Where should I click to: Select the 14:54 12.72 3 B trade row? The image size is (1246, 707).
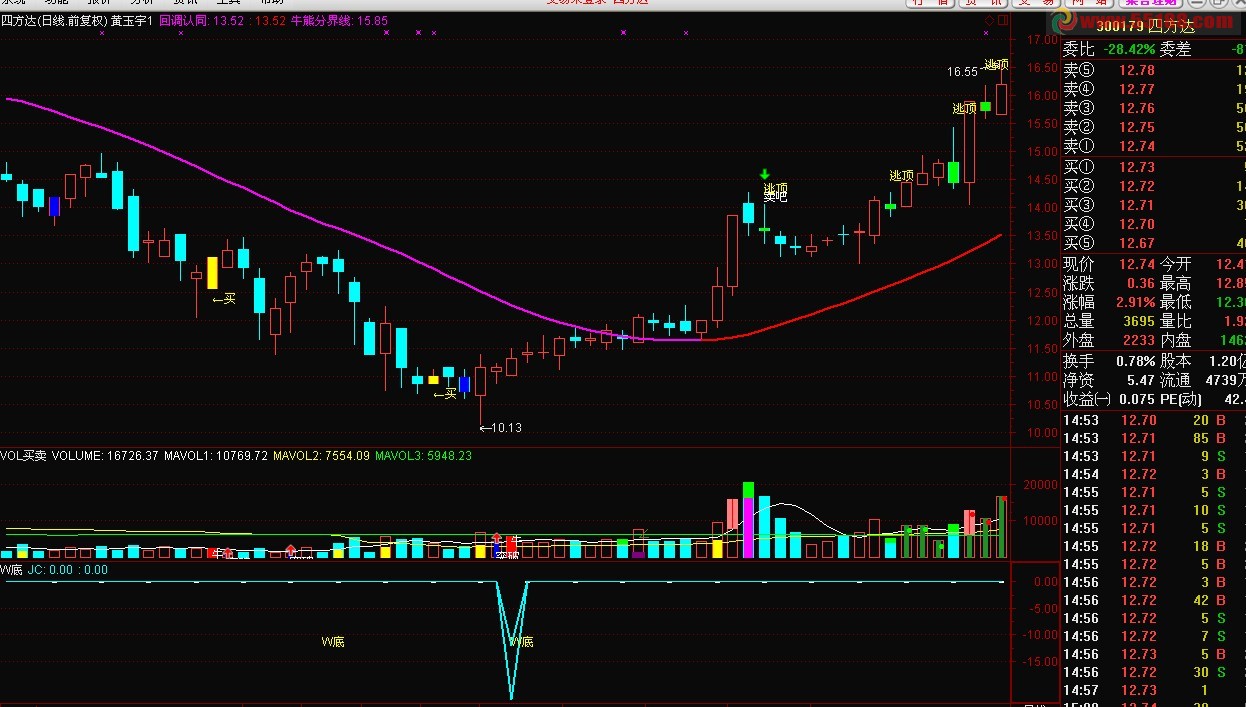click(x=1154, y=474)
